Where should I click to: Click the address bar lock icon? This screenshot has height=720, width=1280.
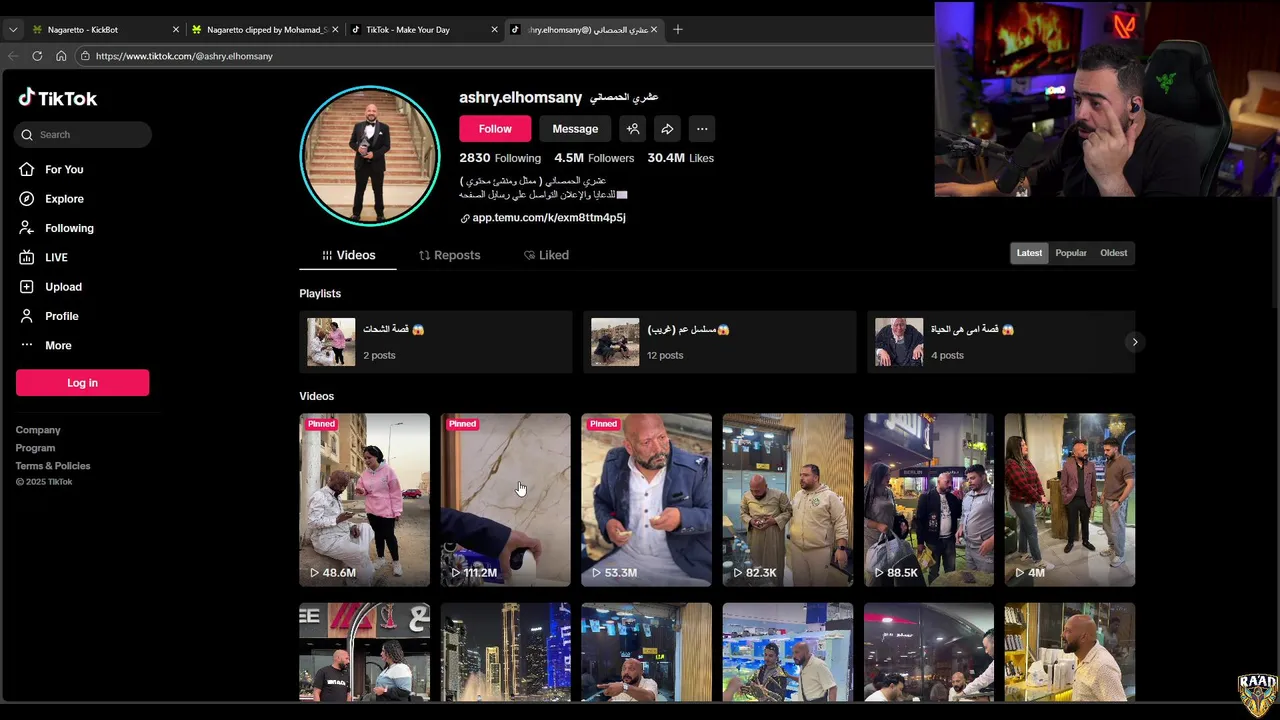(85, 56)
